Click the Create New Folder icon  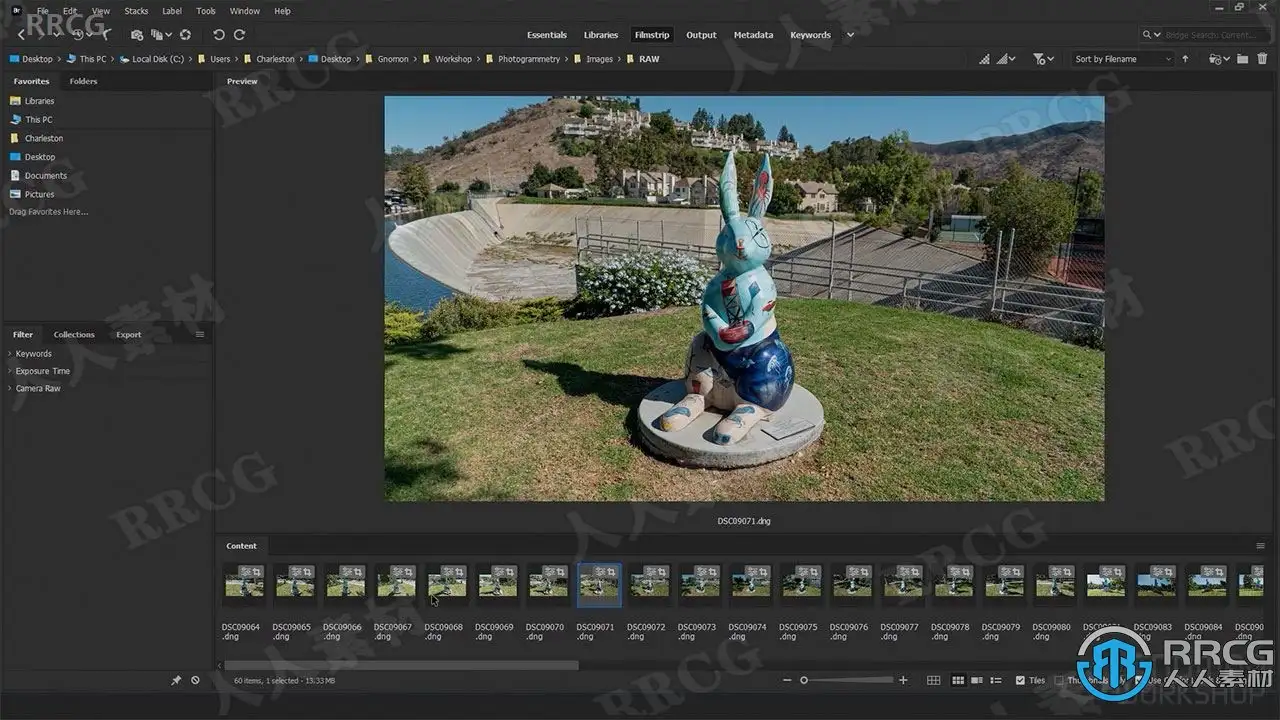coord(1242,59)
